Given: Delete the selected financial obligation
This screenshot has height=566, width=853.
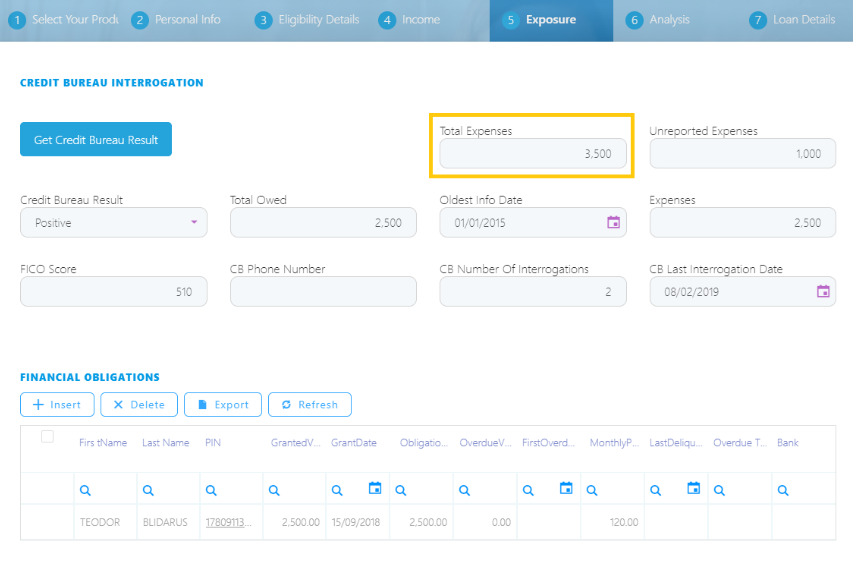Looking at the screenshot, I should click(140, 405).
